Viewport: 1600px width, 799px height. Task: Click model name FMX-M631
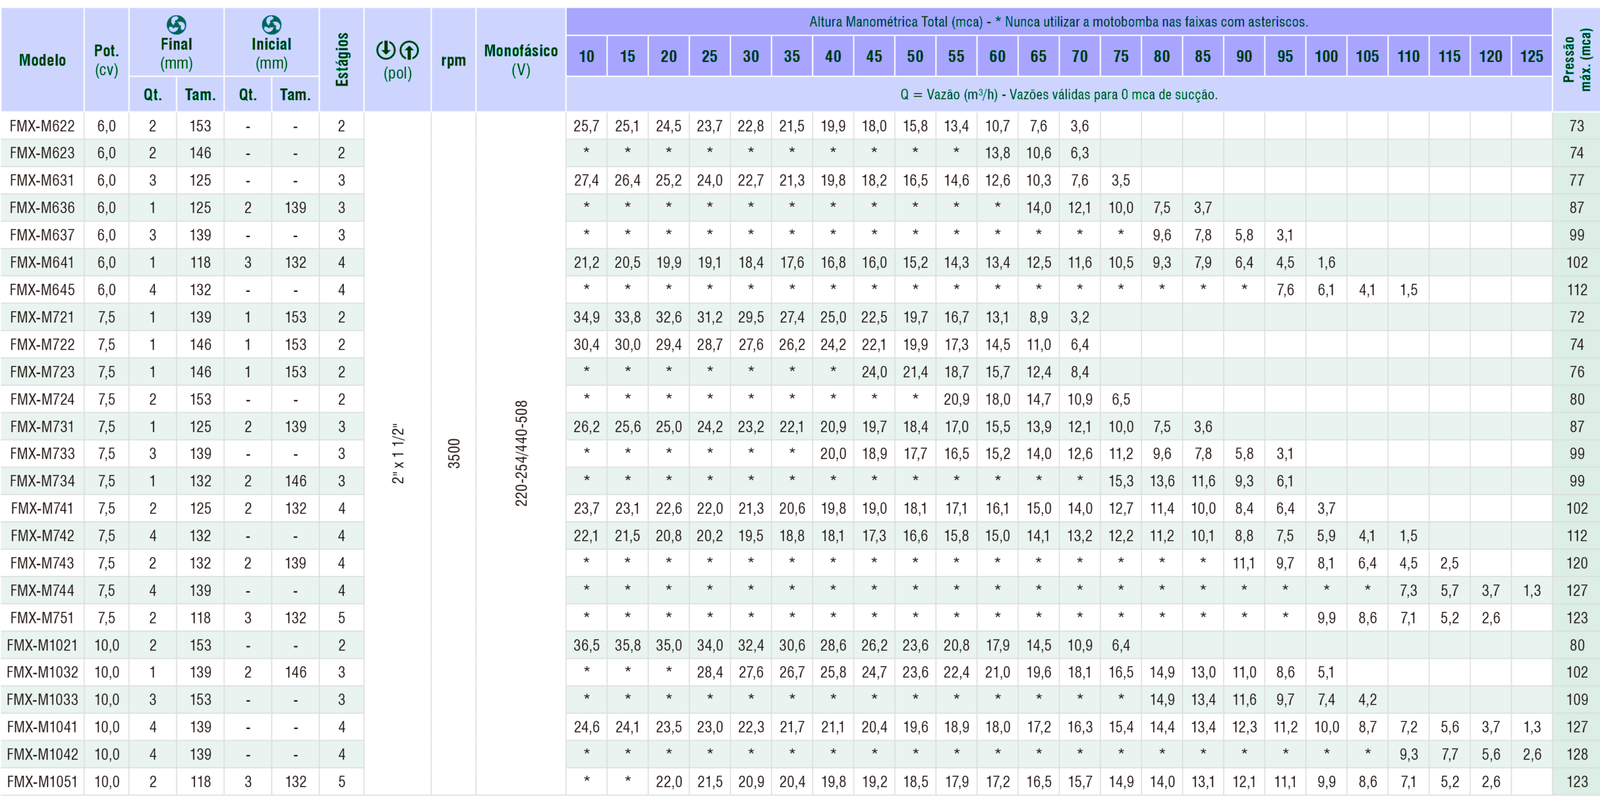tap(42, 180)
